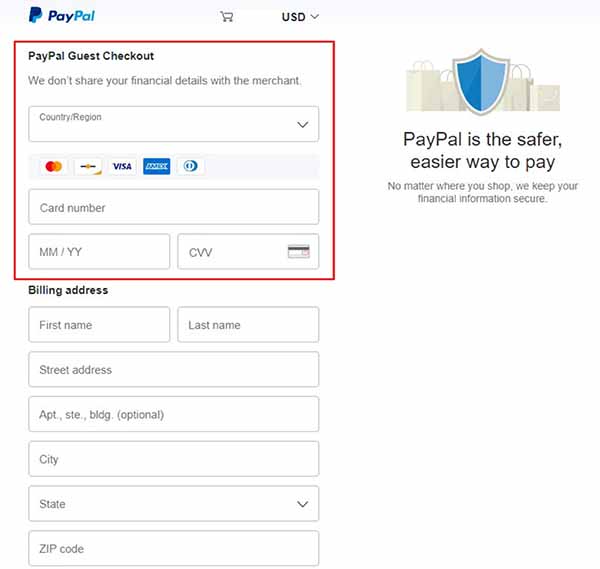600x569 pixels.
Task: Click the Street address field
Action: [174, 369]
